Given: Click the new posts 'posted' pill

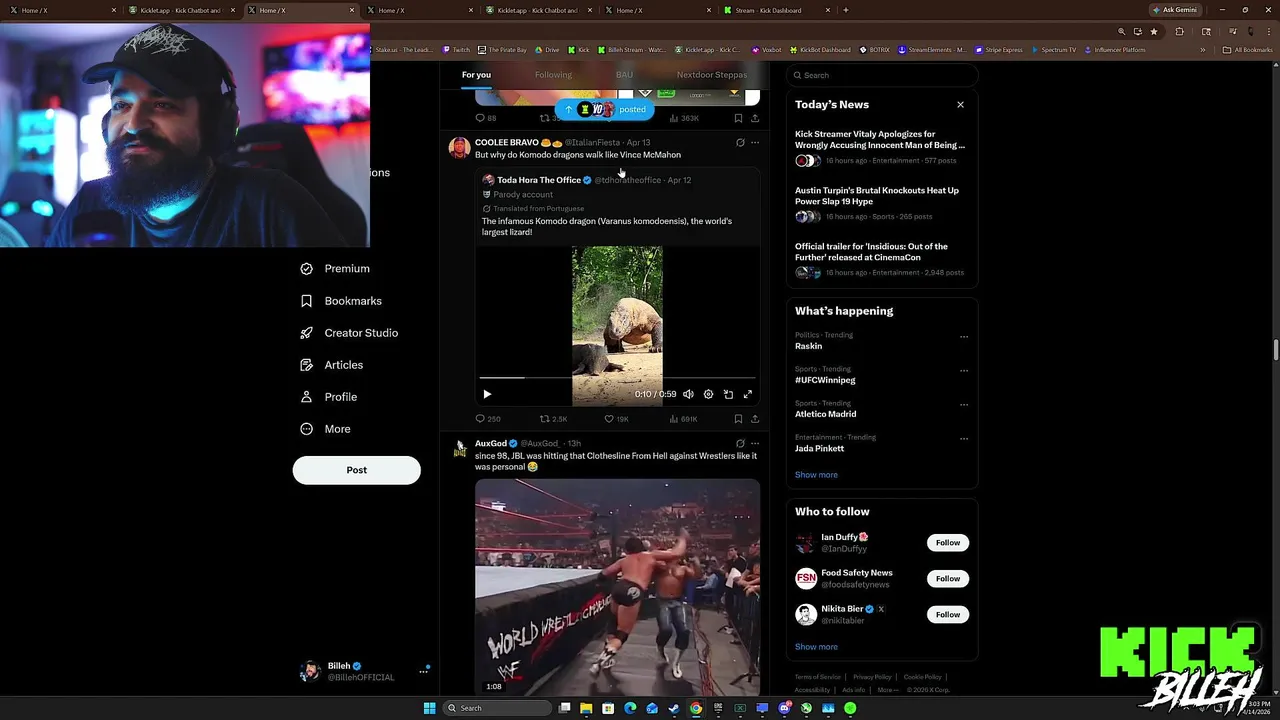Looking at the screenshot, I should pyautogui.click(x=605, y=109).
